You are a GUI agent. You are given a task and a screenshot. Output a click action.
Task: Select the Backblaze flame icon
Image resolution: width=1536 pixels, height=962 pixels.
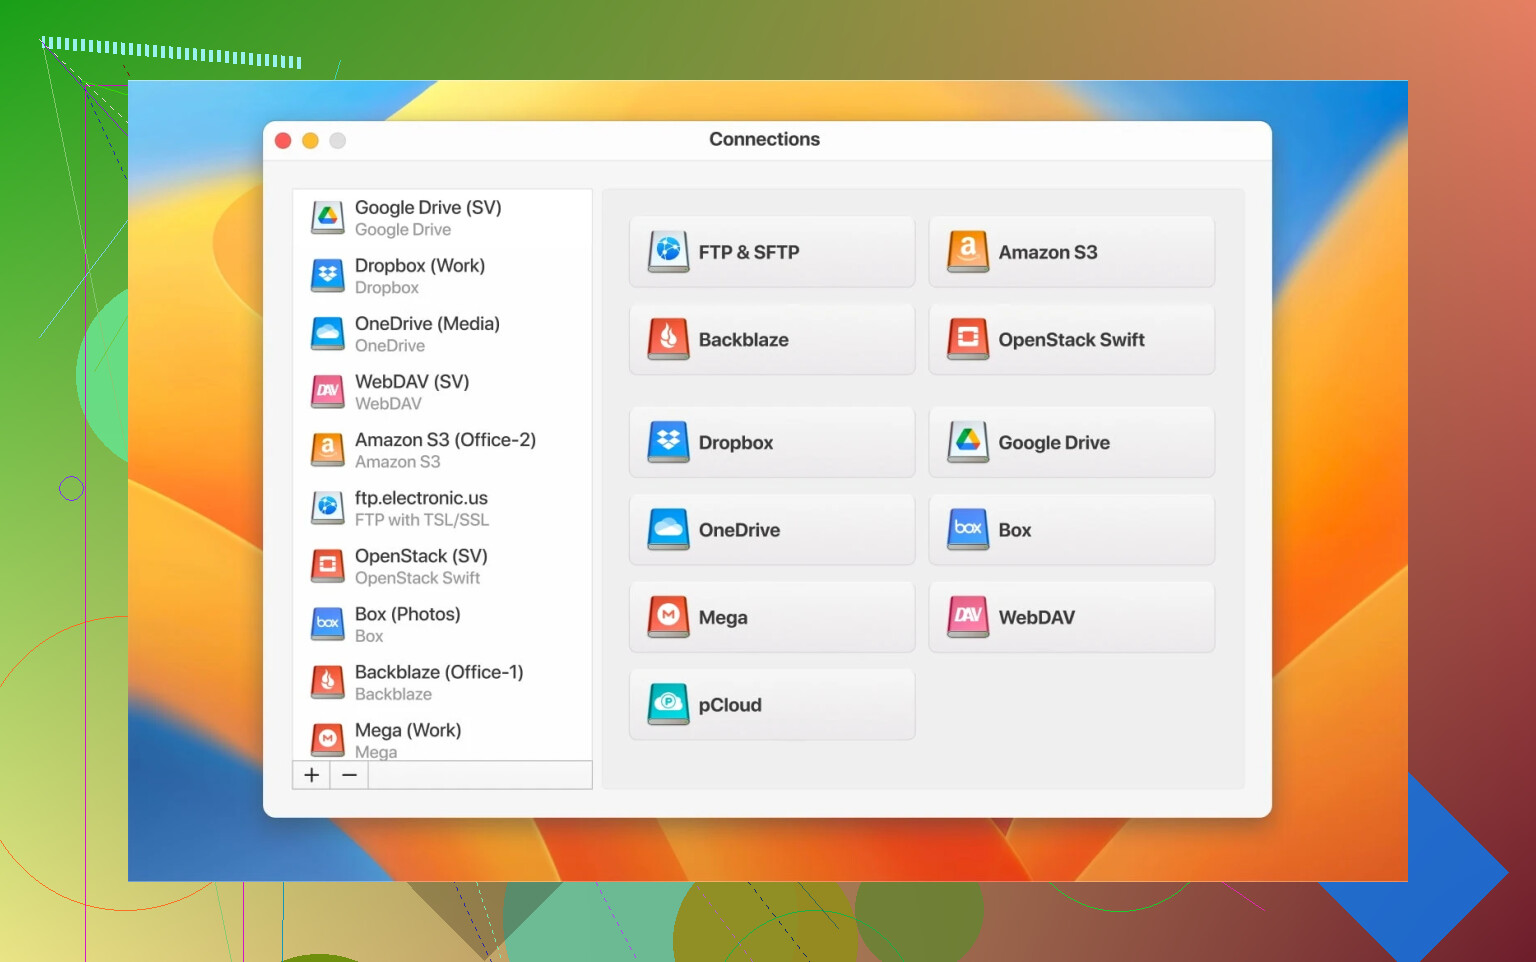coord(668,340)
